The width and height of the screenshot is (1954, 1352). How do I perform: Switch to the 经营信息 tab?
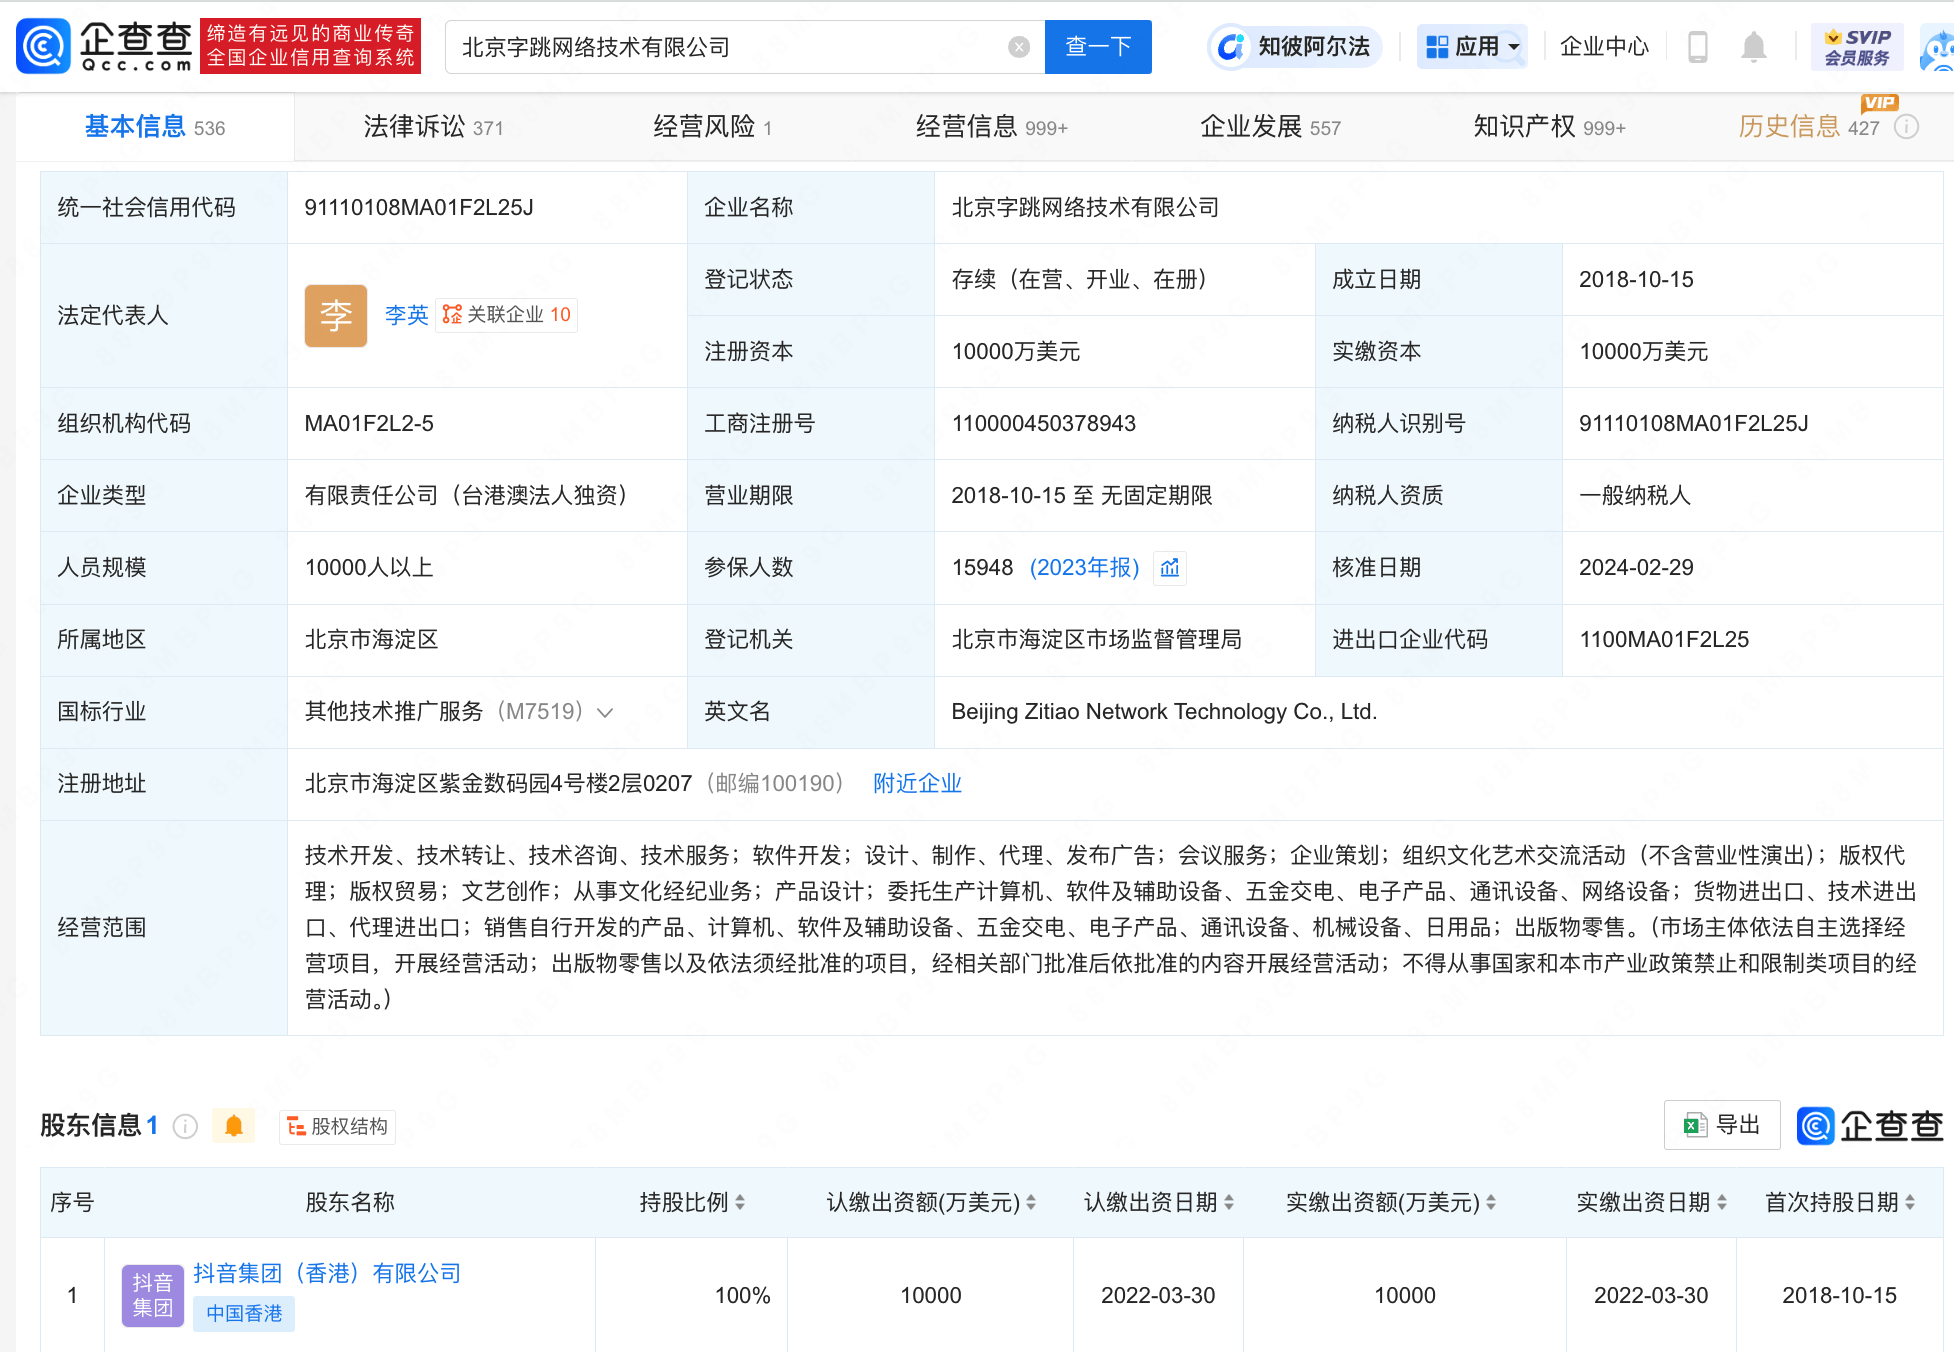pos(992,127)
